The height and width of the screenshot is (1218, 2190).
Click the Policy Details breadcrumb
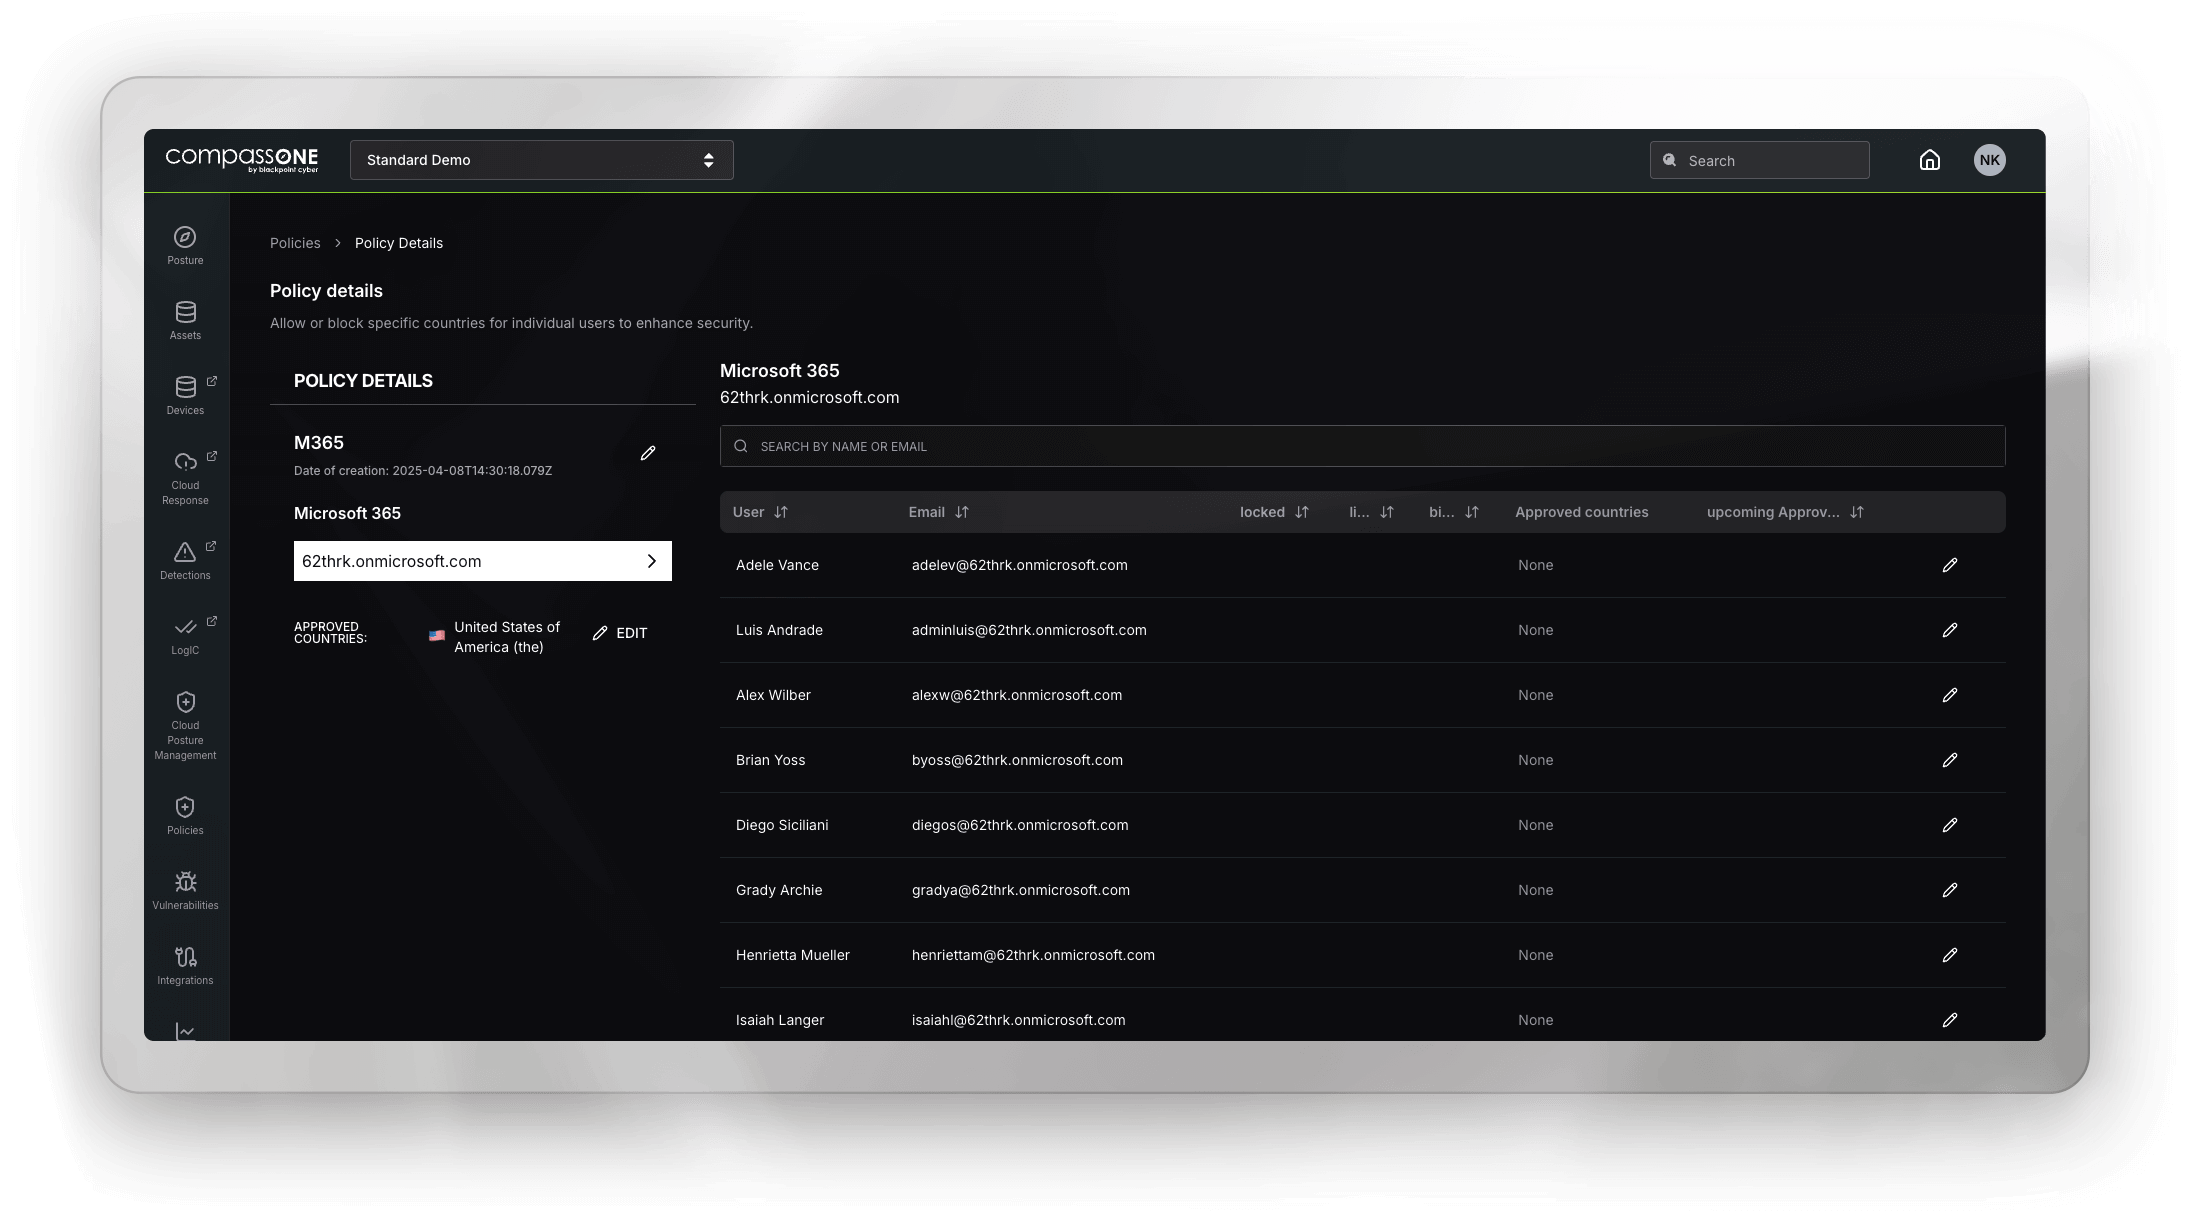point(399,243)
